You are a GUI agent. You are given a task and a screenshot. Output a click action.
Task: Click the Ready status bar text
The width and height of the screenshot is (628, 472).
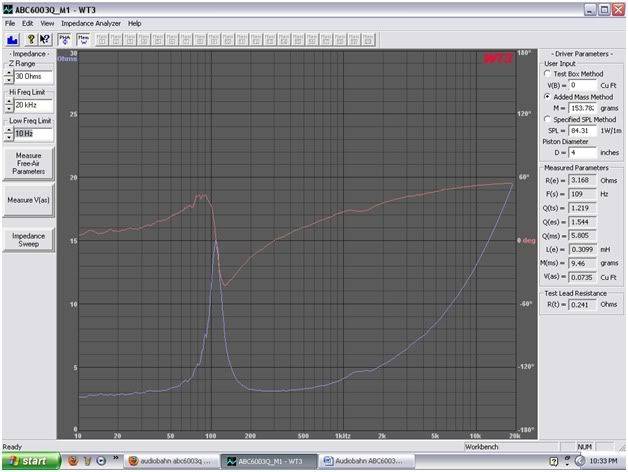12,447
